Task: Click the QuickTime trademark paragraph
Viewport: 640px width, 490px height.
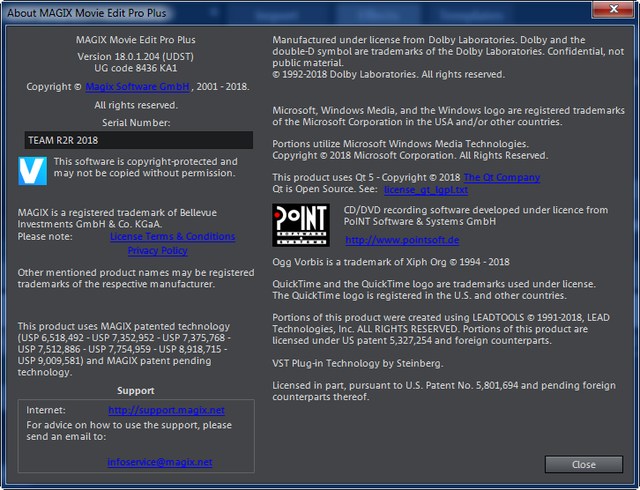Action: point(434,290)
